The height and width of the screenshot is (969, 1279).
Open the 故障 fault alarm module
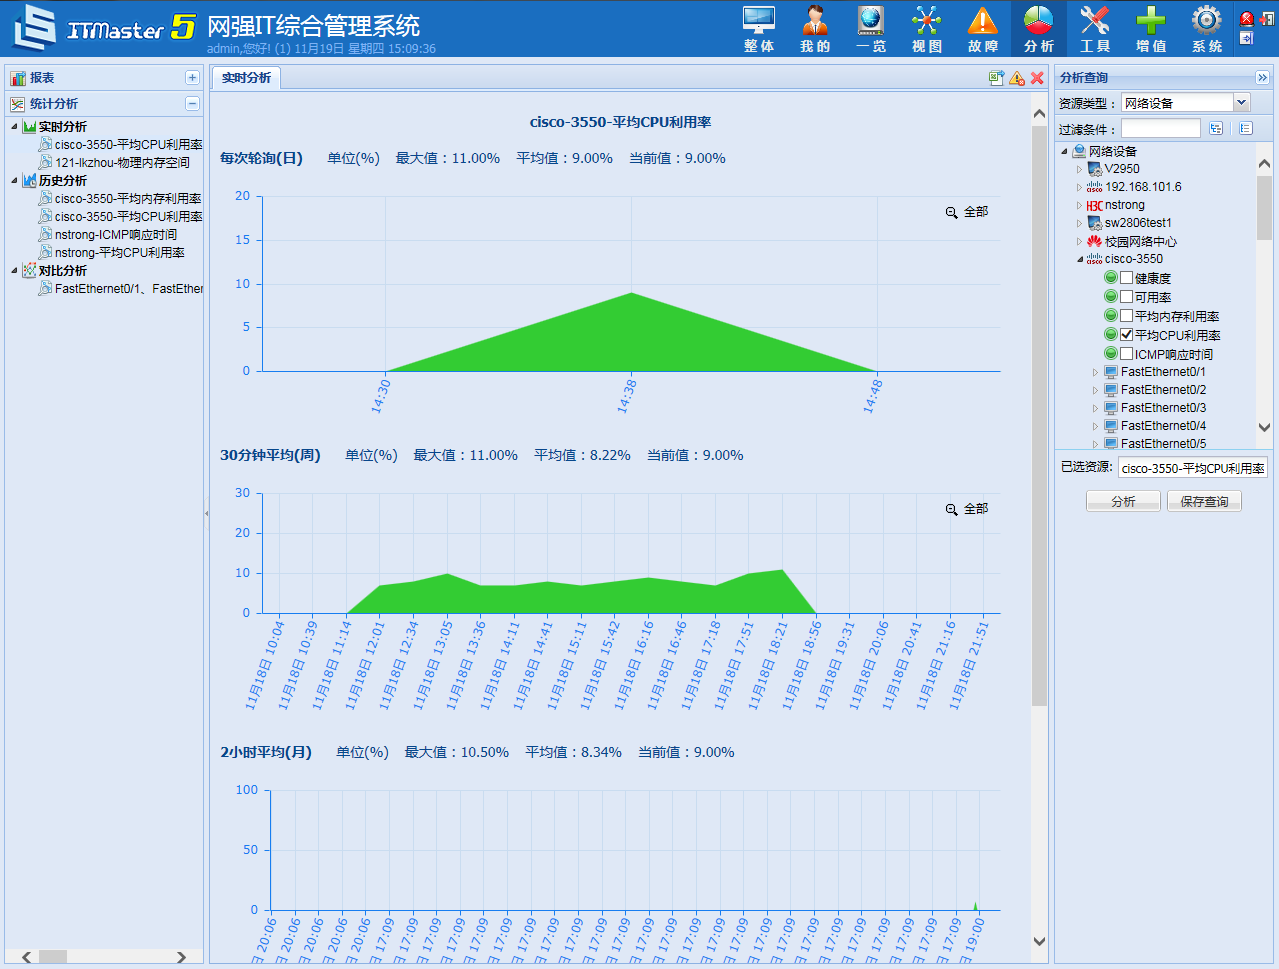983,29
